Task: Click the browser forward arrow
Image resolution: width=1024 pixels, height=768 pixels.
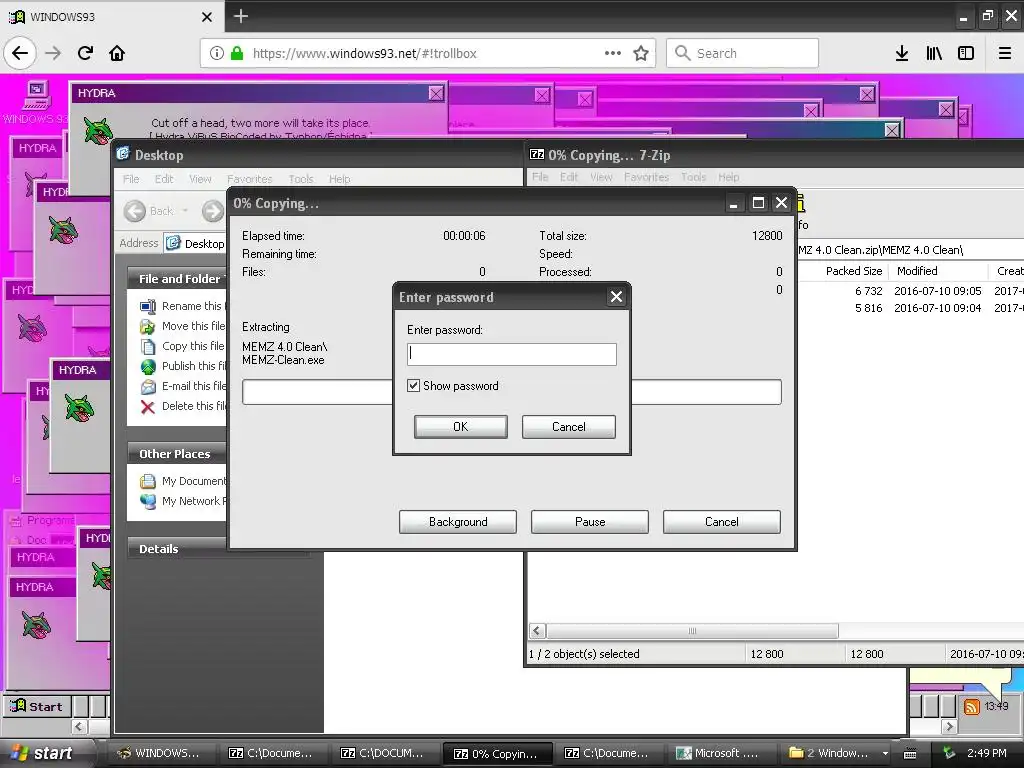Action: (53, 53)
